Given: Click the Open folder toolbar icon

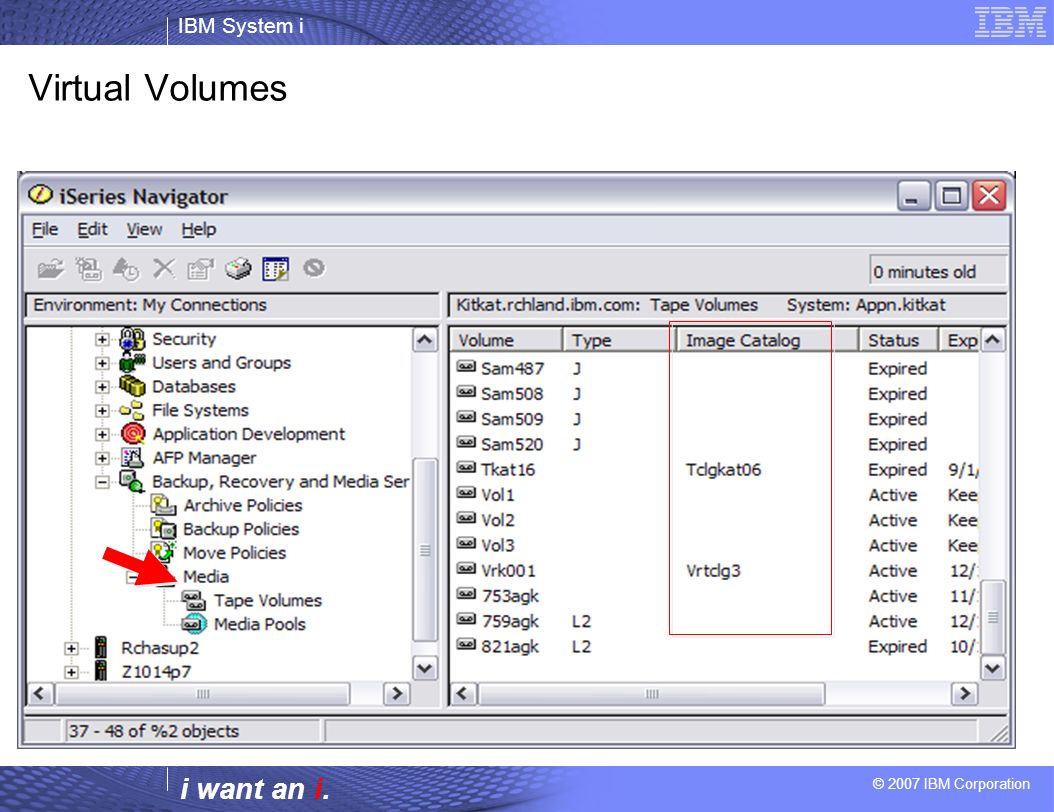Looking at the screenshot, I should [50, 269].
